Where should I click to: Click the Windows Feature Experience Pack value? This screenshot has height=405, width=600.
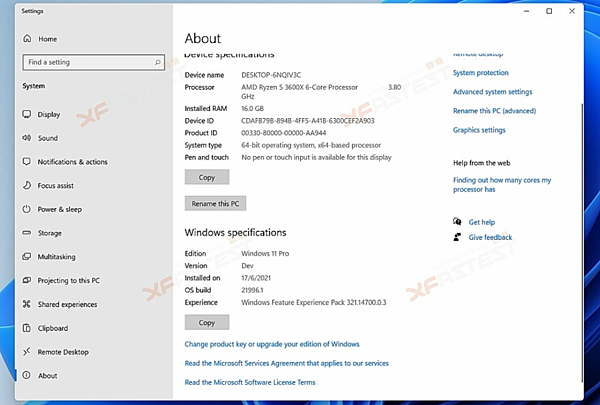click(314, 302)
